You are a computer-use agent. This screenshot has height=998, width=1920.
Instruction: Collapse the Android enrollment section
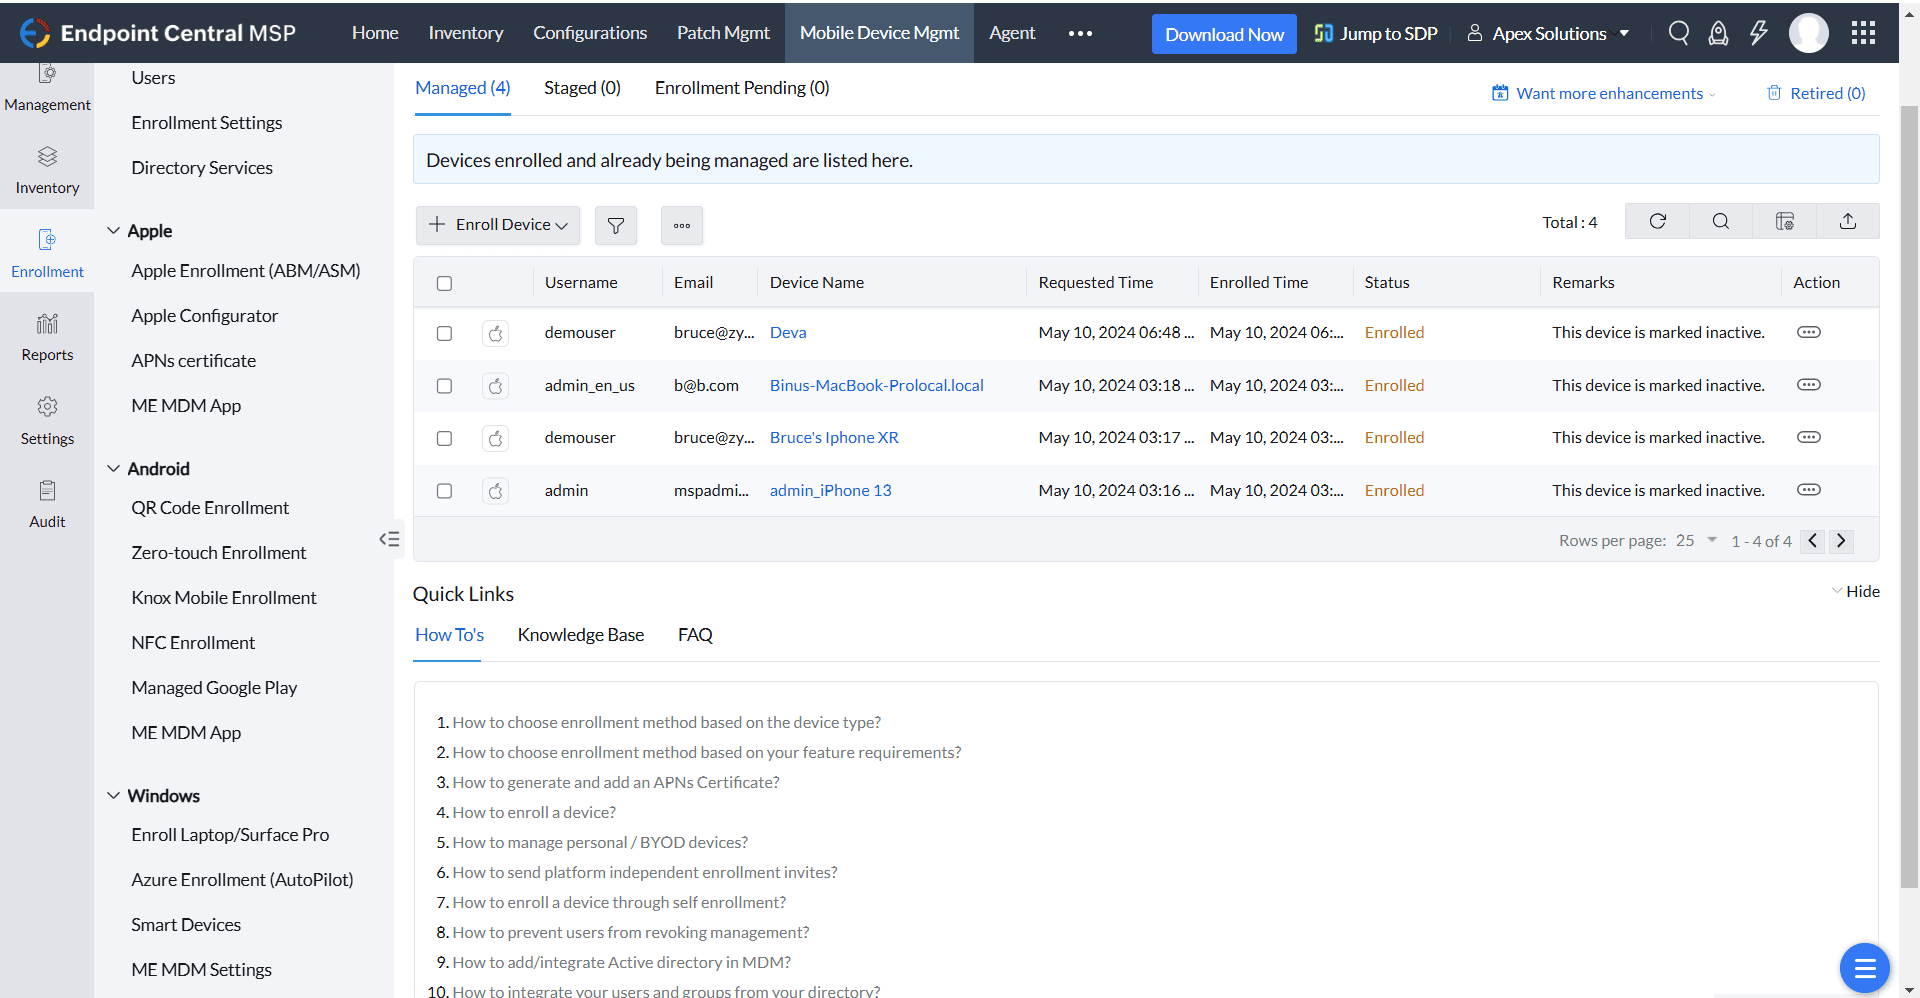pyautogui.click(x=114, y=469)
